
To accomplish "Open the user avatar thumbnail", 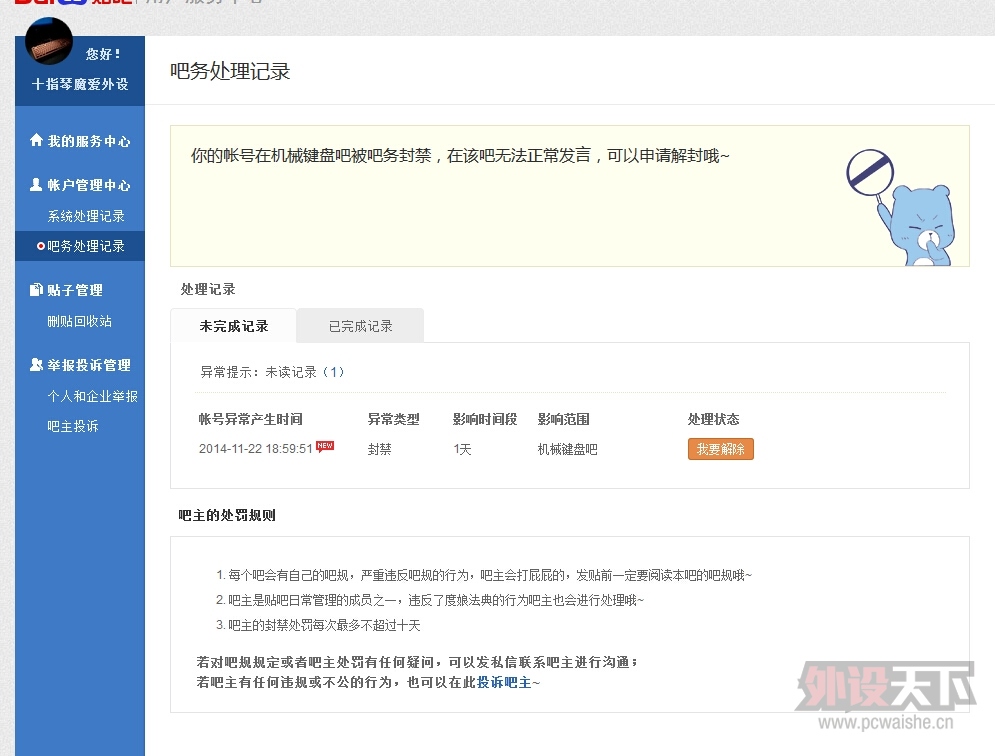I will coord(48,42).
